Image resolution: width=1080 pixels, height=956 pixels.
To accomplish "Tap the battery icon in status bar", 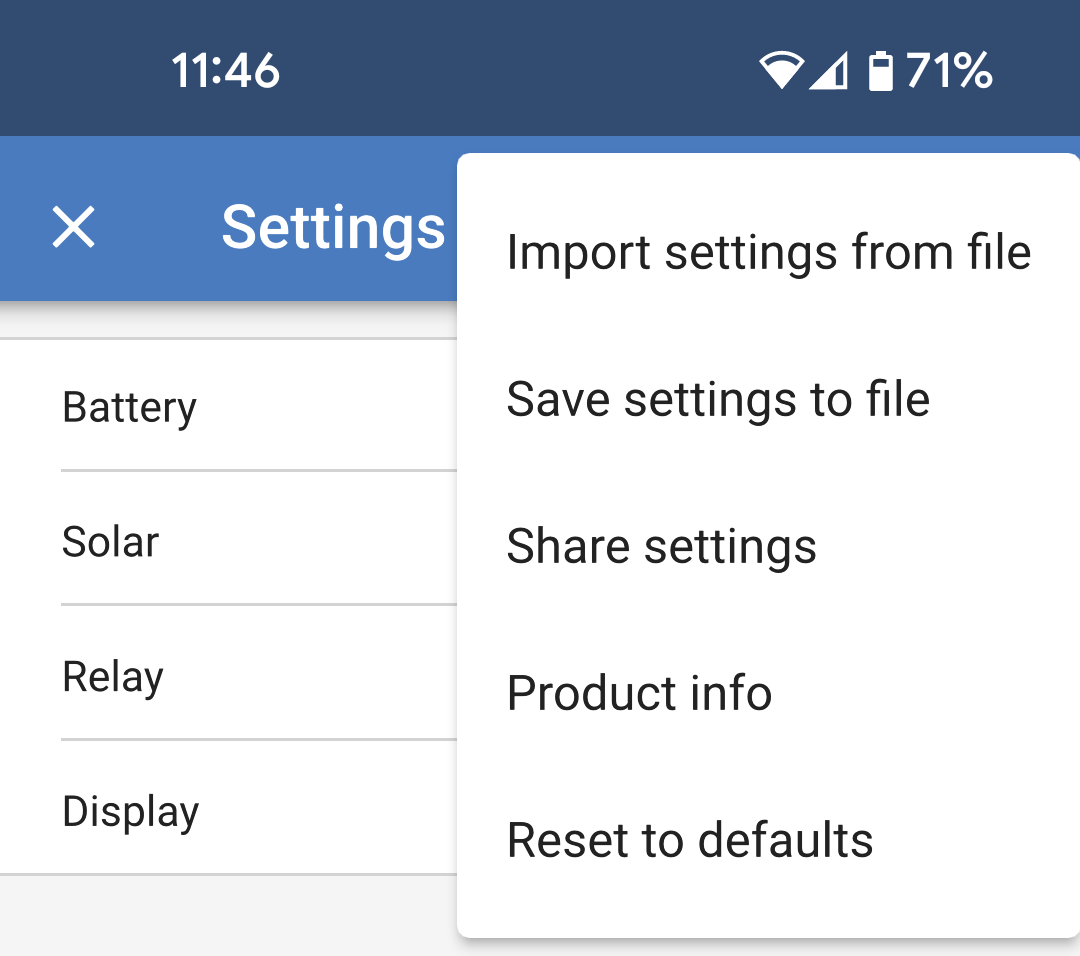I will pos(880,72).
